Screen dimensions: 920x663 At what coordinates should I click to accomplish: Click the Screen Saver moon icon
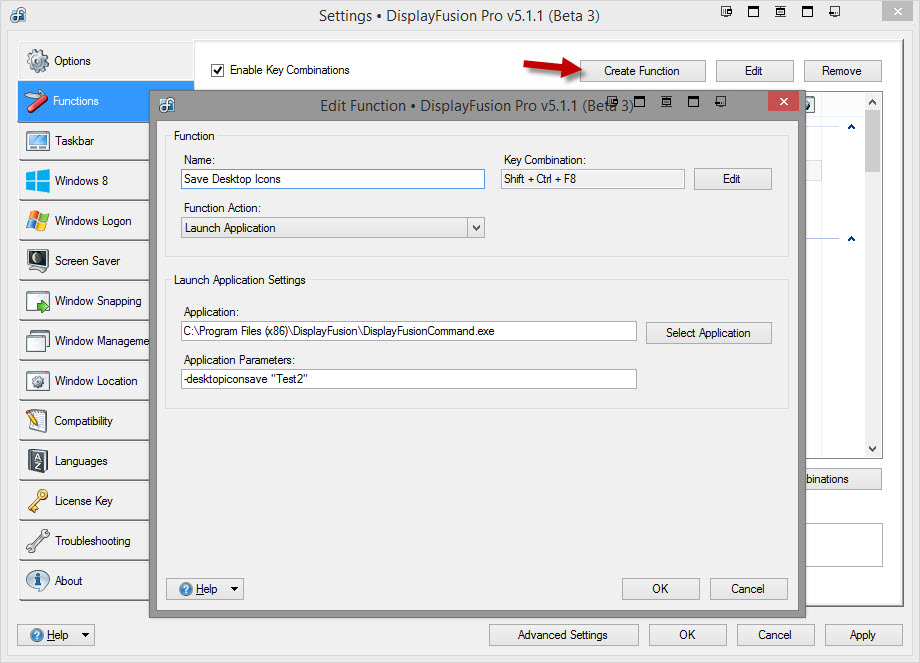point(38,261)
